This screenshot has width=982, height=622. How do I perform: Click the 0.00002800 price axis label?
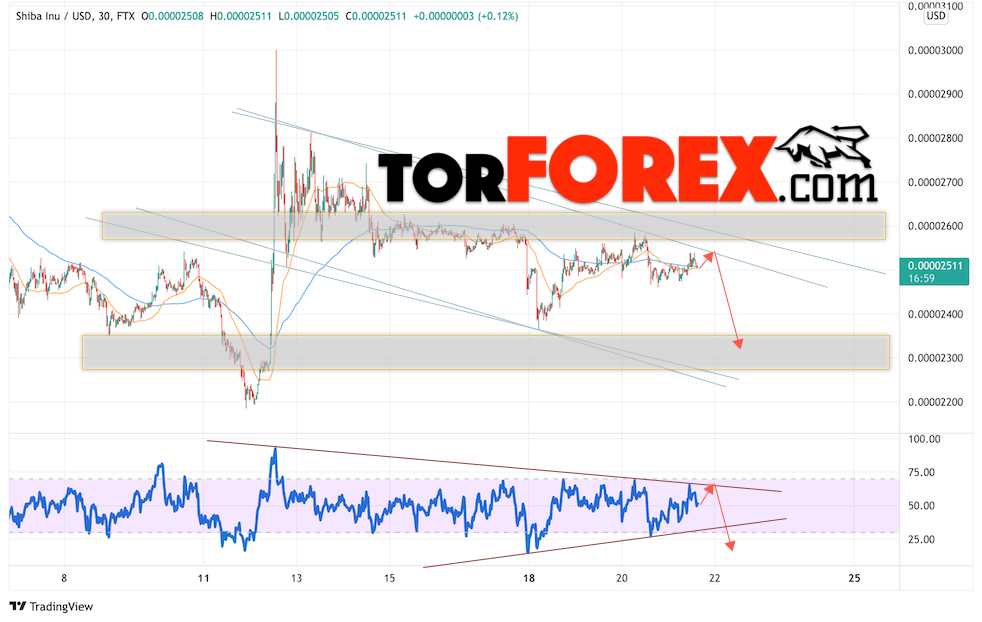(x=935, y=138)
